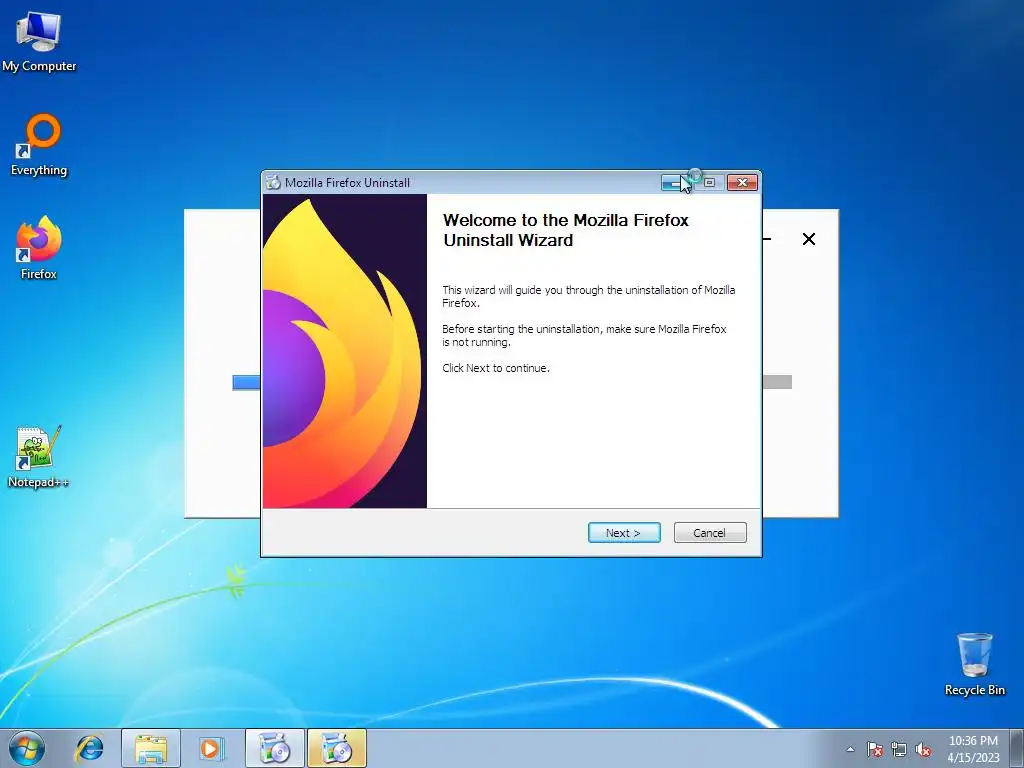This screenshot has height=768, width=1024.
Task: Switch to the highlighted uninstaller taskbar item
Action: (x=337, y=748)
